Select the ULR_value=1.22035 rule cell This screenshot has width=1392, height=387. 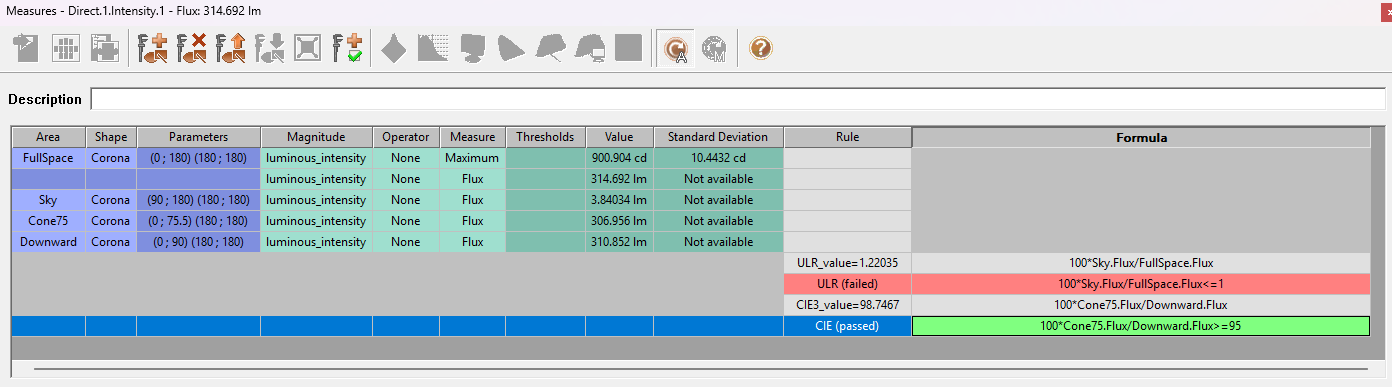[x=848, y=263]
